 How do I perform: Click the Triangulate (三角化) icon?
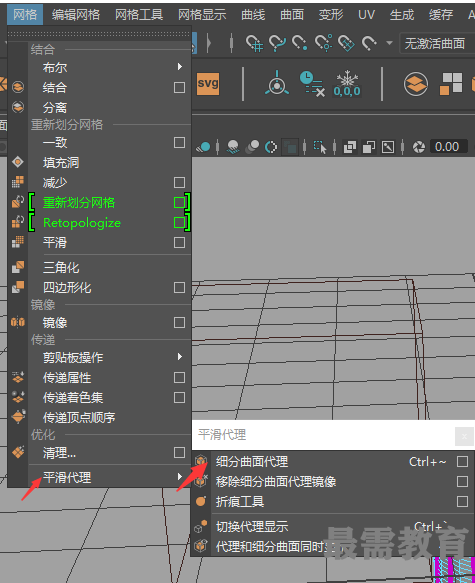(18, 267)
